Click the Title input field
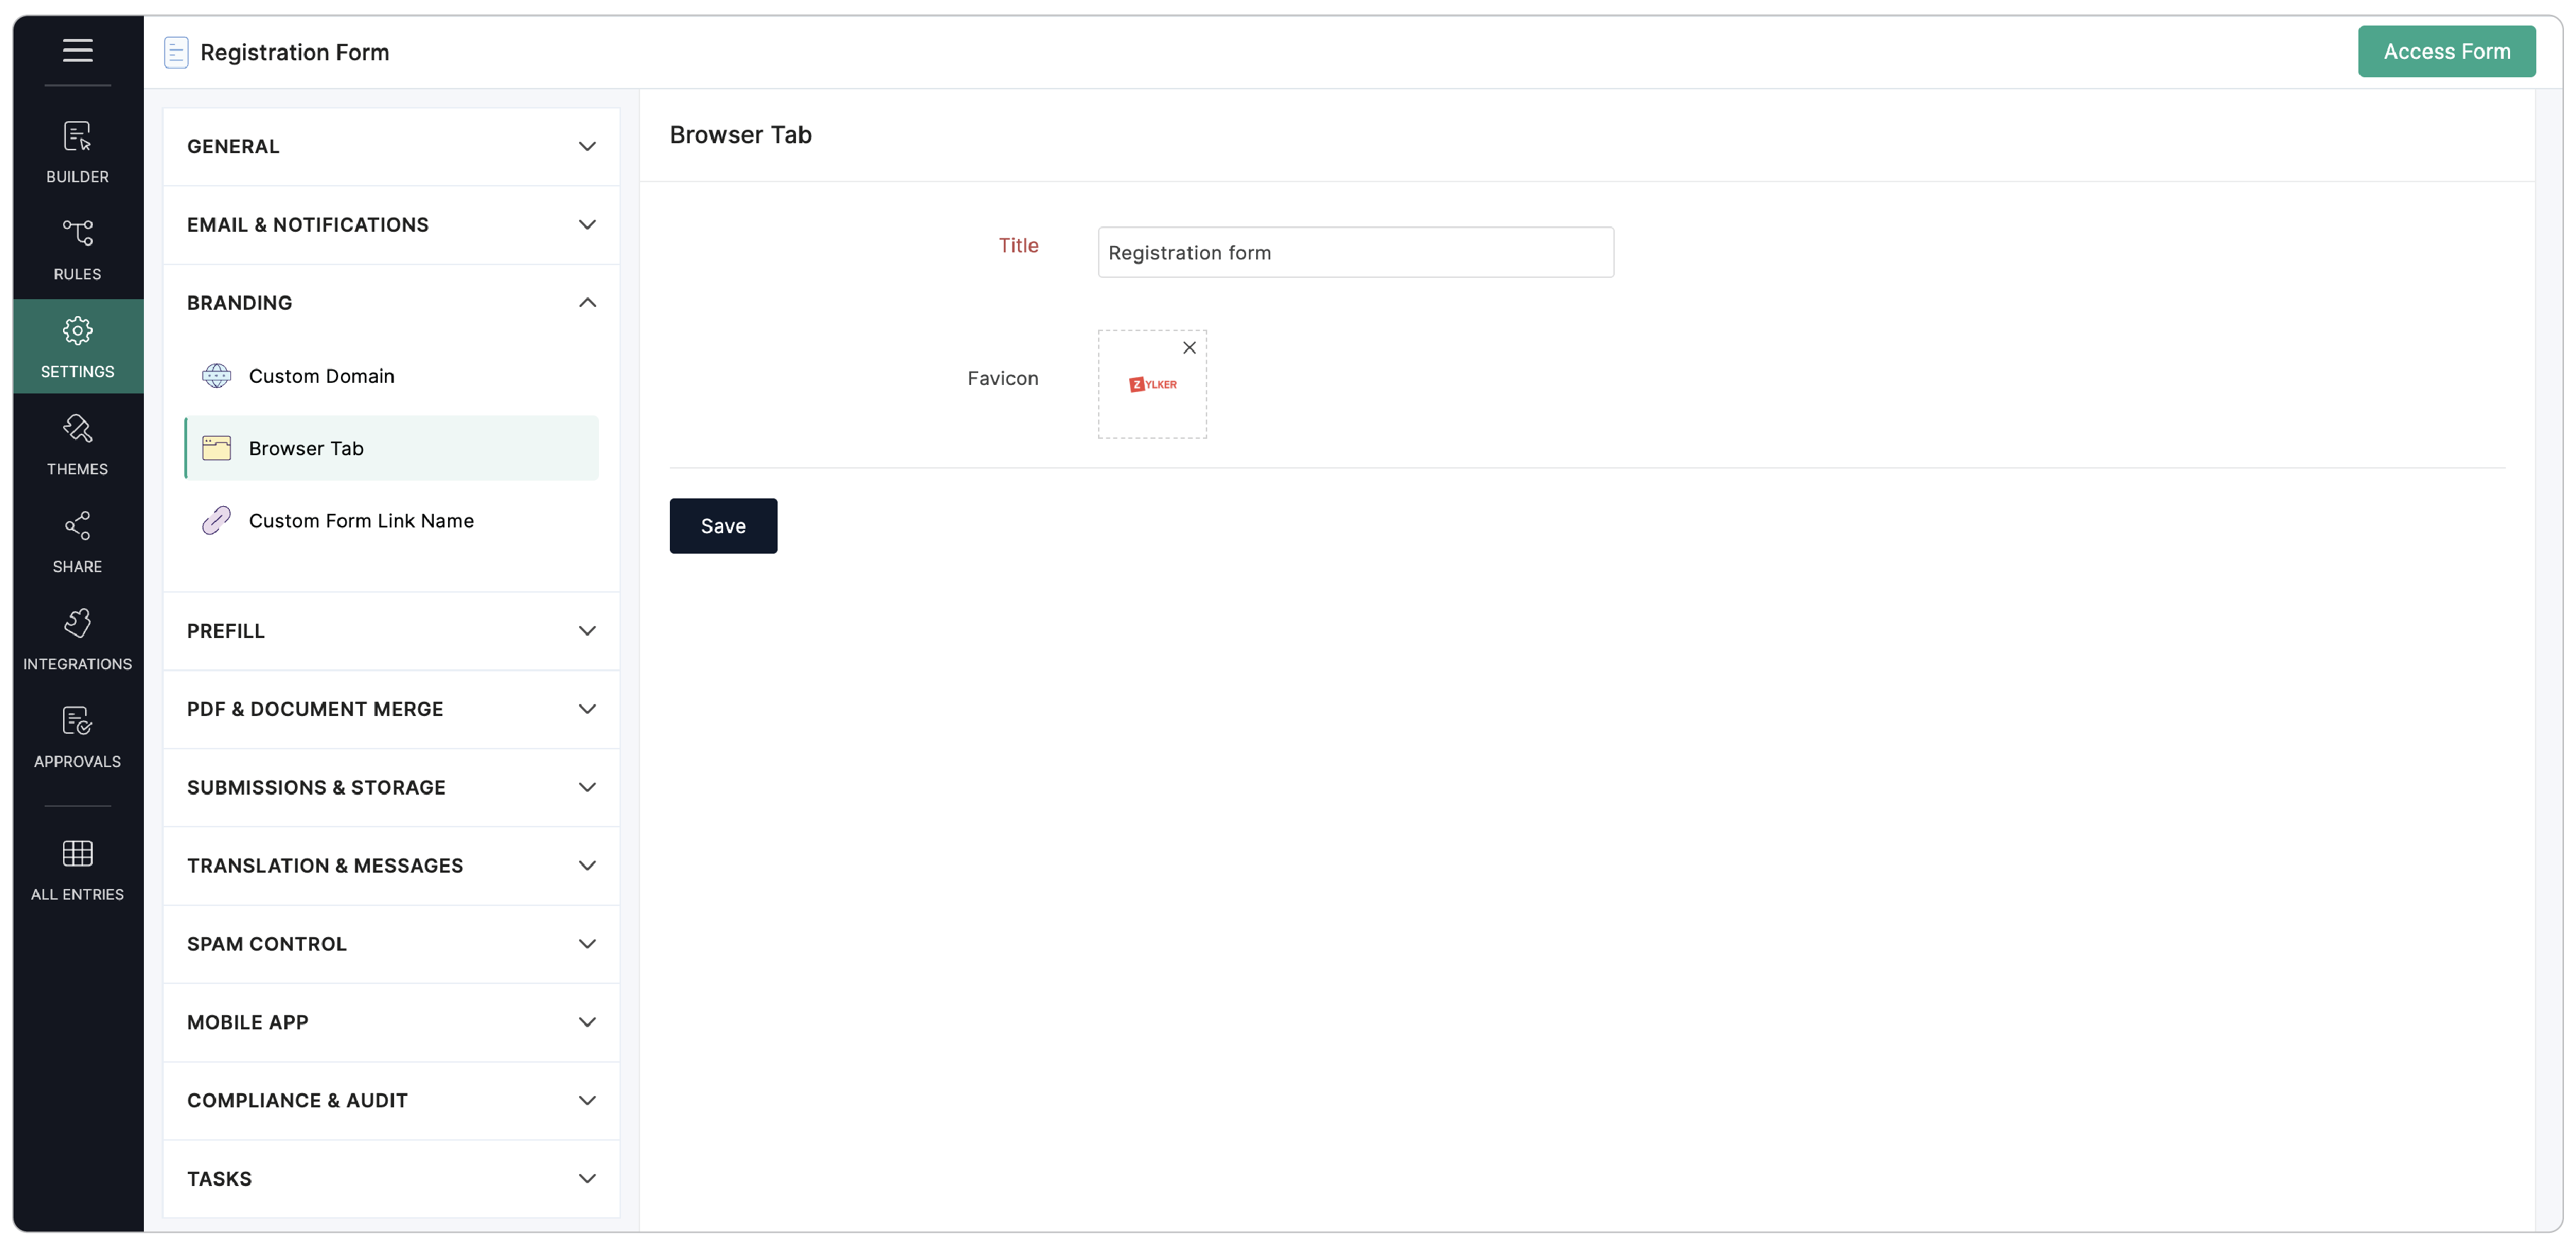Screen dimensions: 2576x1247 [x=1354, y=253]
